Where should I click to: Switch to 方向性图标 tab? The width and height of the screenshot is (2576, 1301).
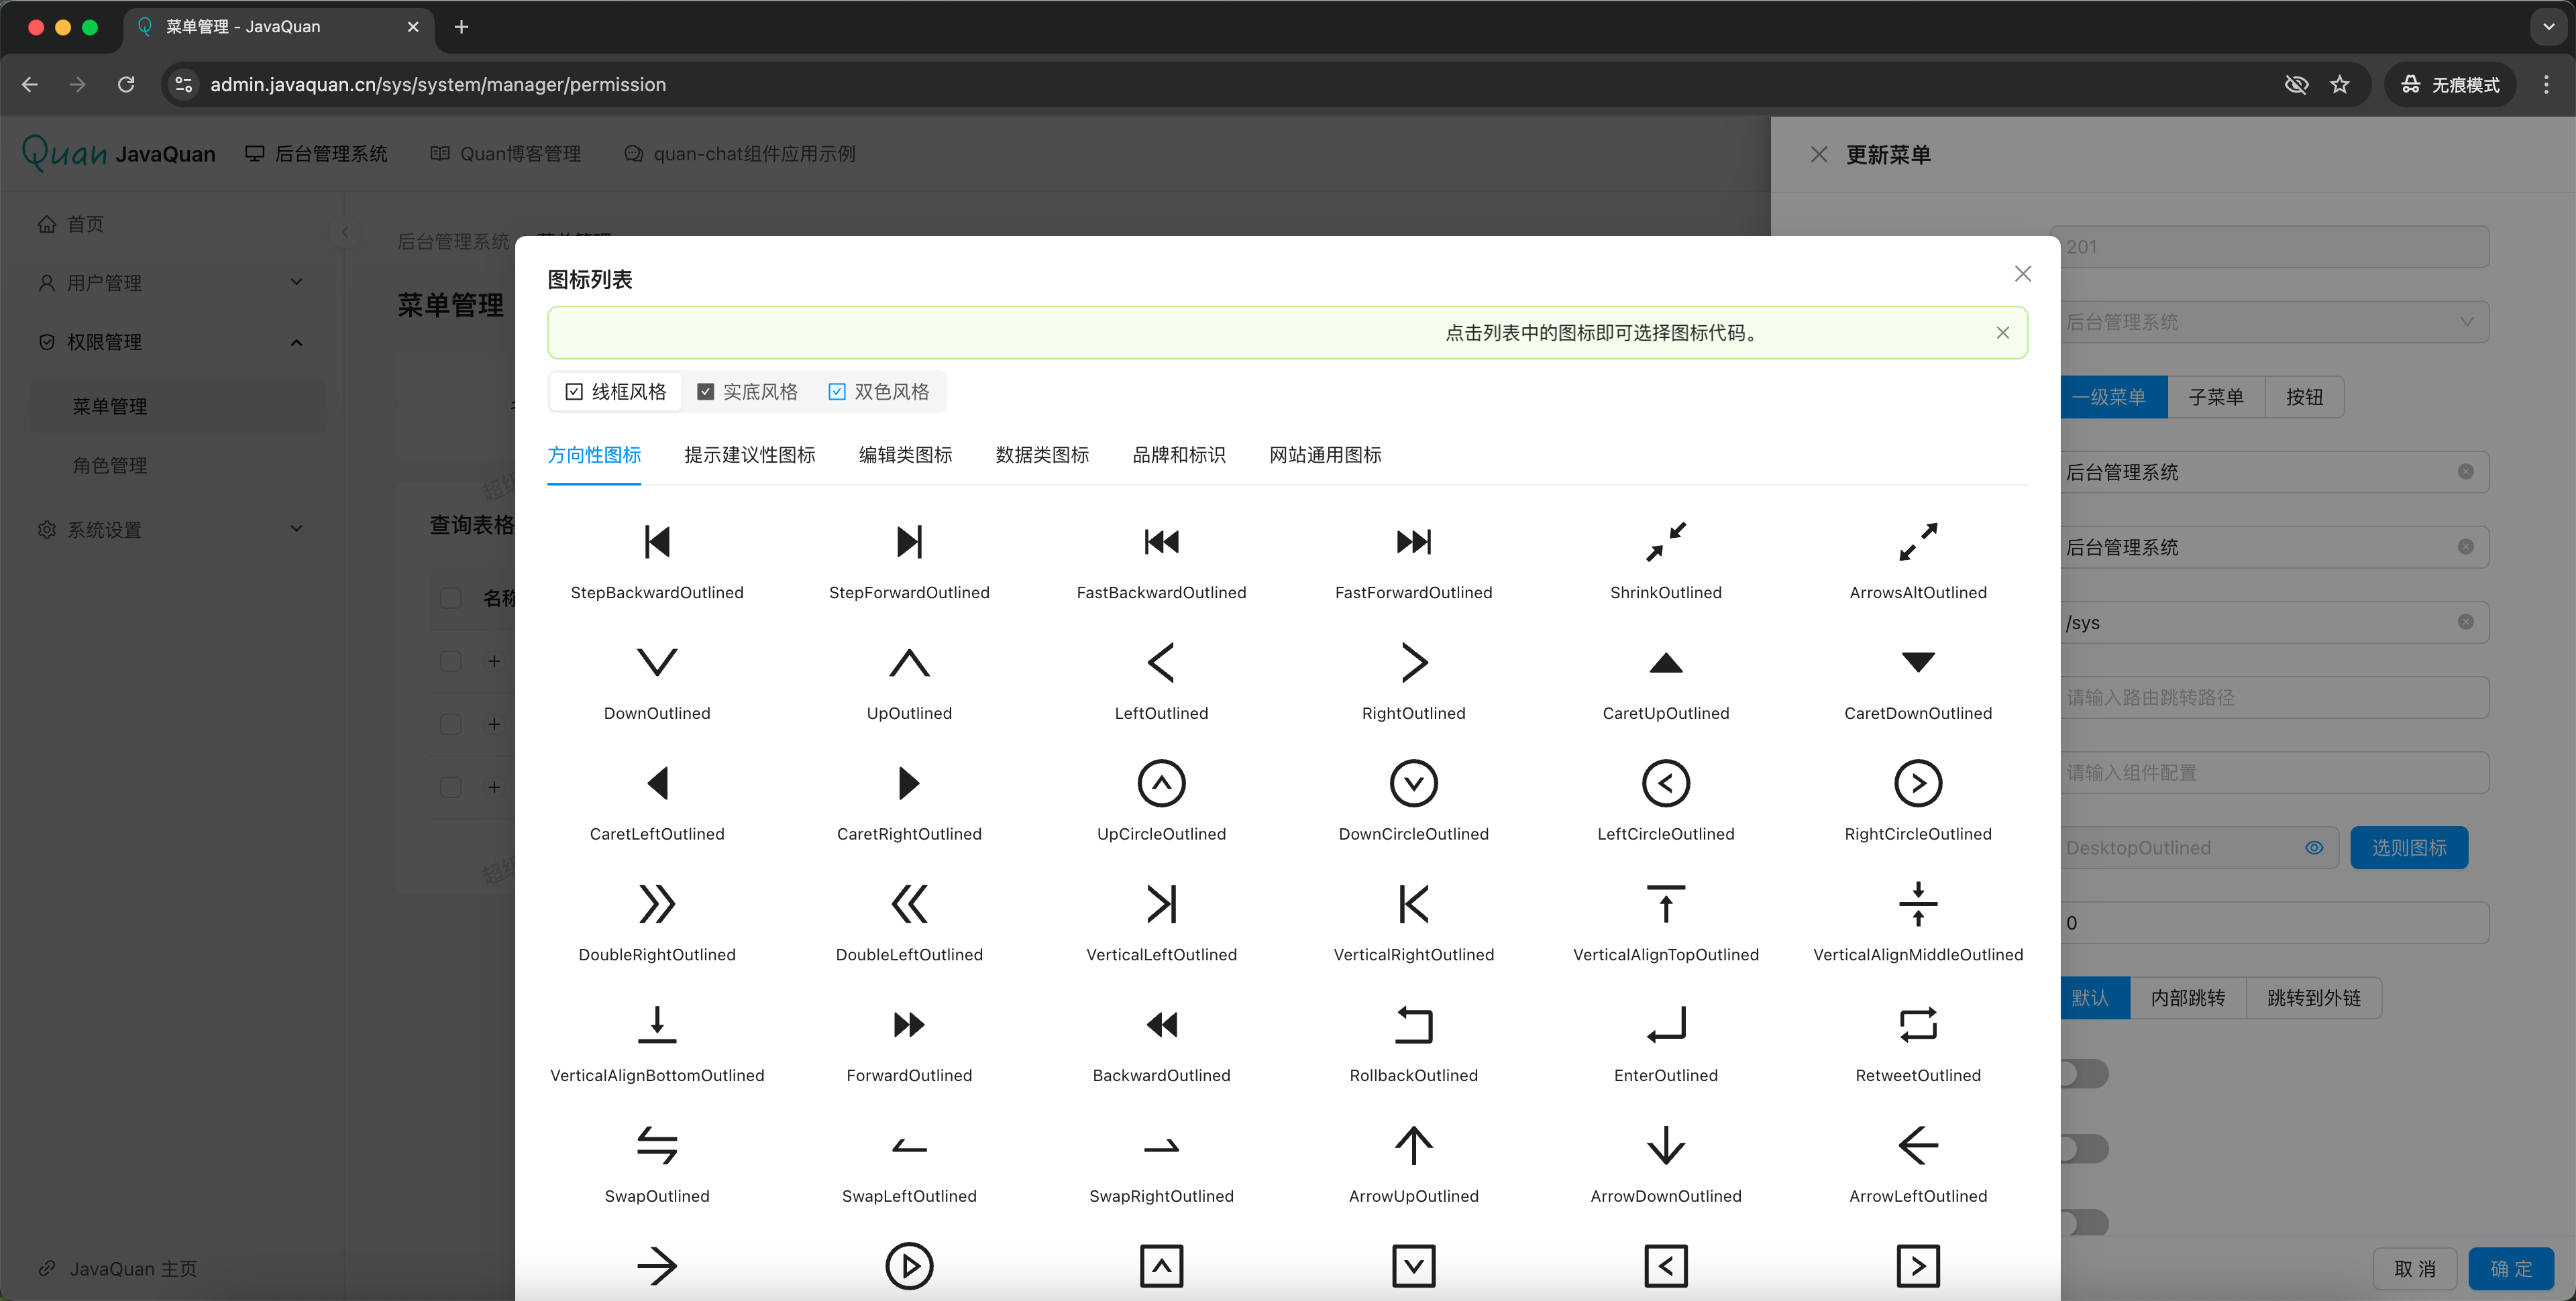(594, 455)
